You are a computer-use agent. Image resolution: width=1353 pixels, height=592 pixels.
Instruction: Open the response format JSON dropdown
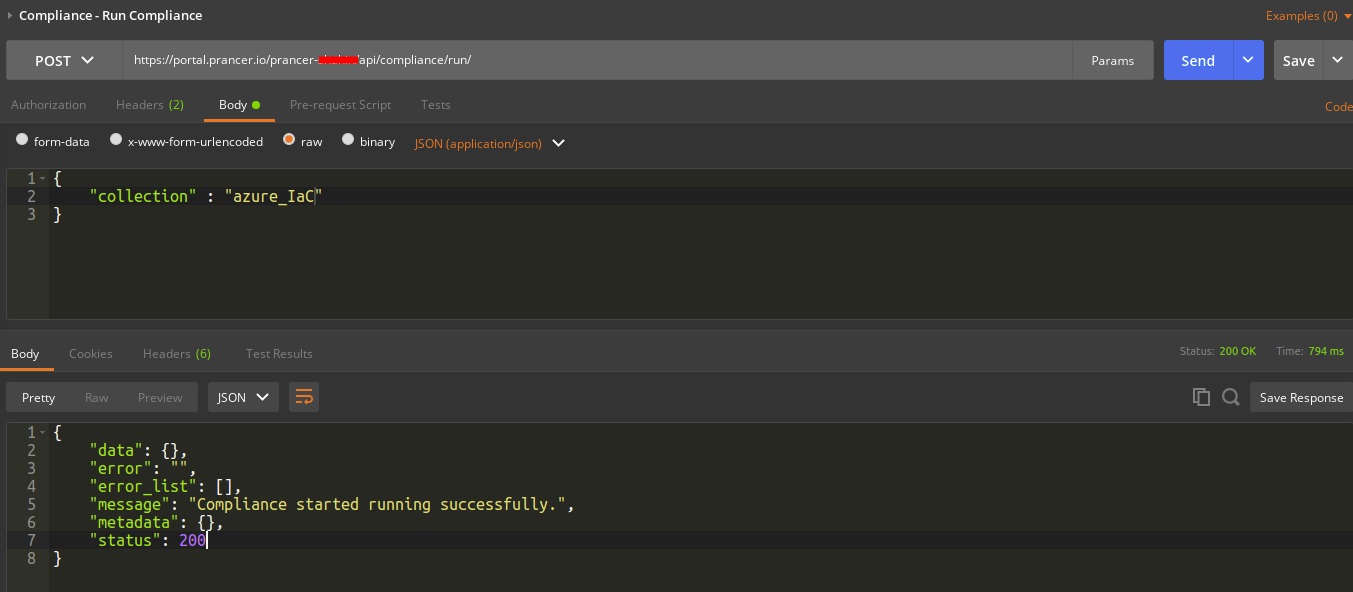click(x=243, y=397)
